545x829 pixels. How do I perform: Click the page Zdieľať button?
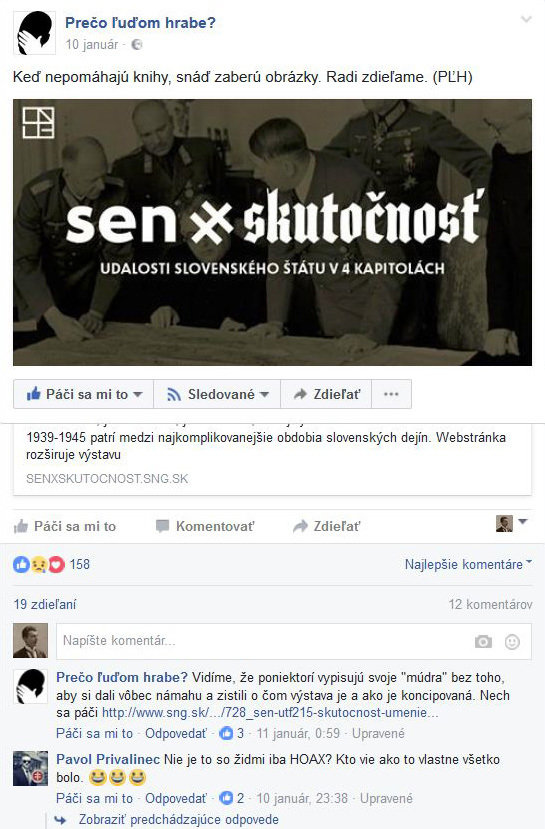coord(326,394)
